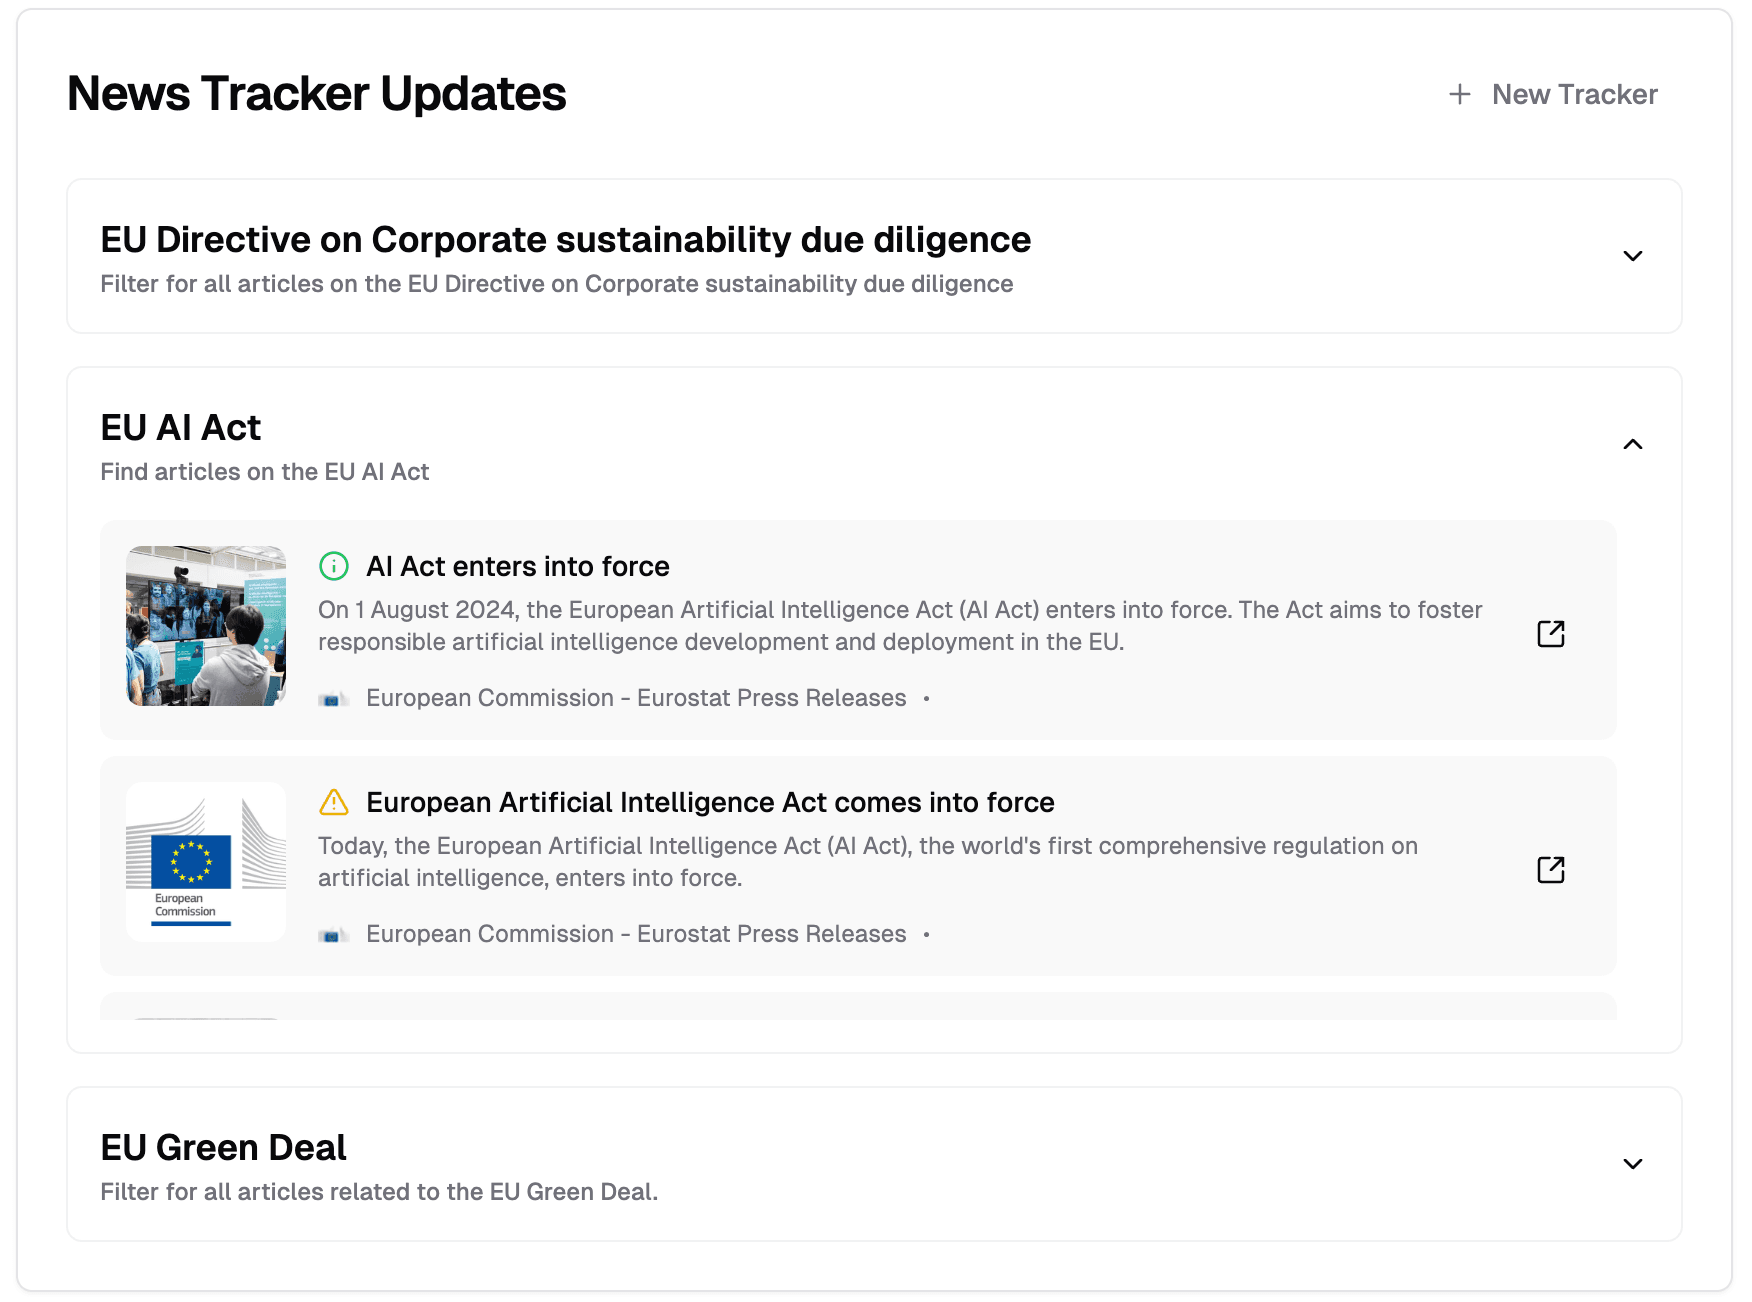Open external link for 'AI Act enters into force'
Screen dimensions: 1752x1302
coord(1550,634)
